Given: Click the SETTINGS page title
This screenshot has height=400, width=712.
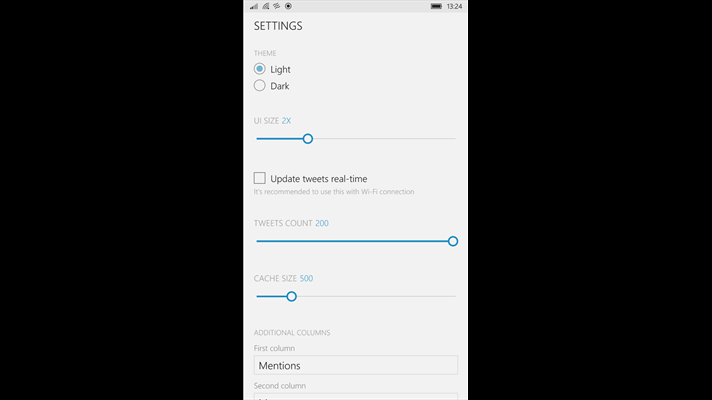Looking at the screenshot, I should coord(278,26).
